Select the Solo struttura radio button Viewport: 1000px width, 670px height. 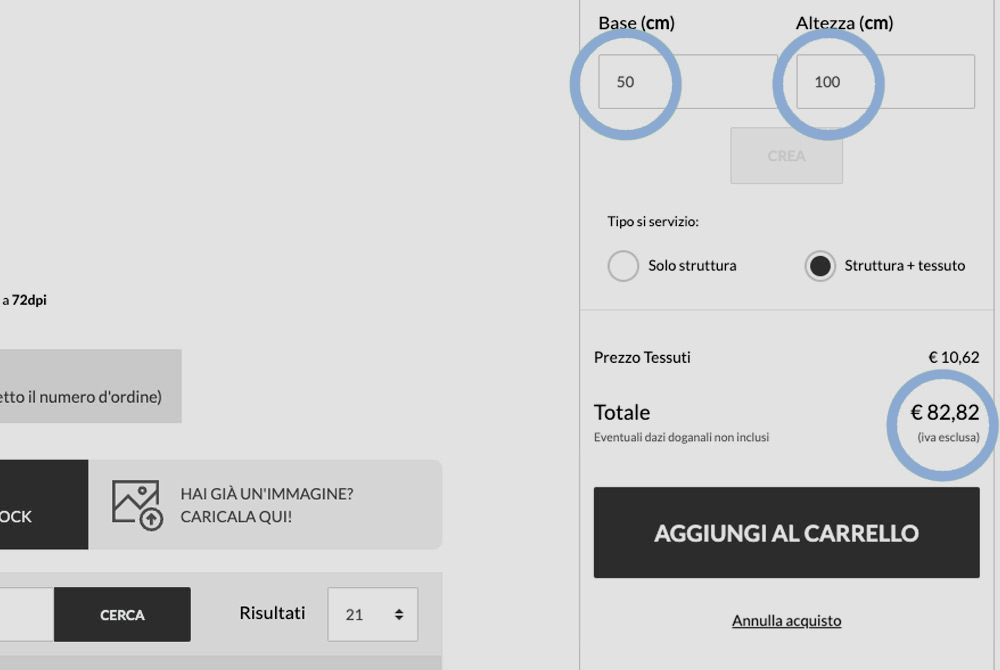click(623, 266)
